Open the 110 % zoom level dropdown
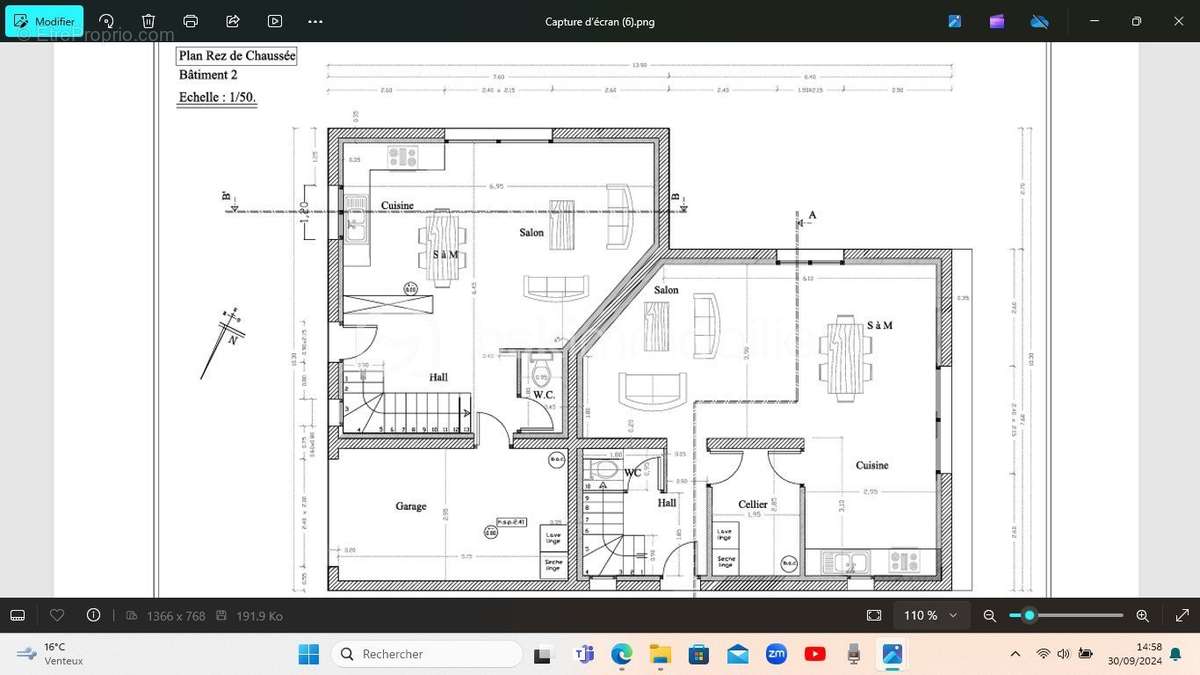The height and width of the screenshot is (675, 1200). pos(931,616)
